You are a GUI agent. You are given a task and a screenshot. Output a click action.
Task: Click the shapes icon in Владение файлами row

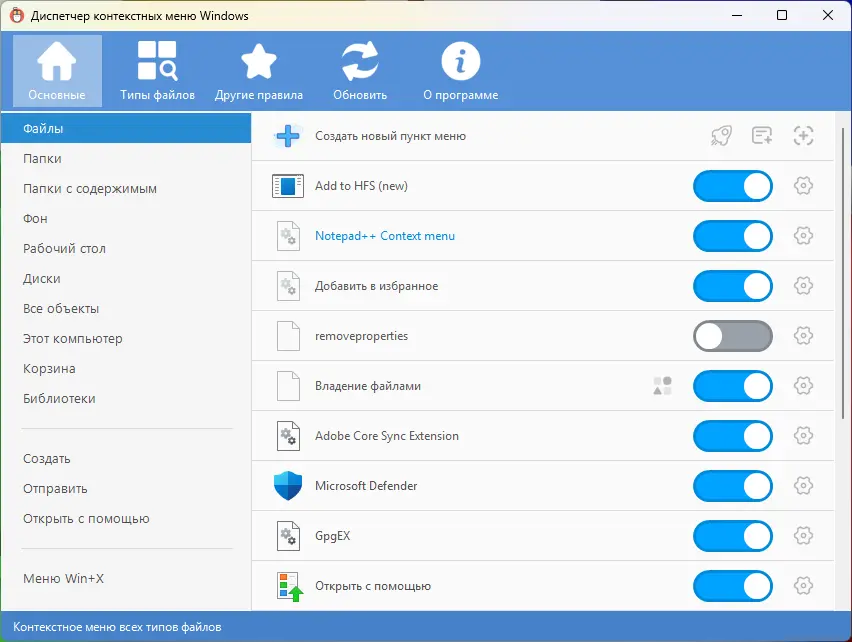pyautogui.click(x=662, y=386)
